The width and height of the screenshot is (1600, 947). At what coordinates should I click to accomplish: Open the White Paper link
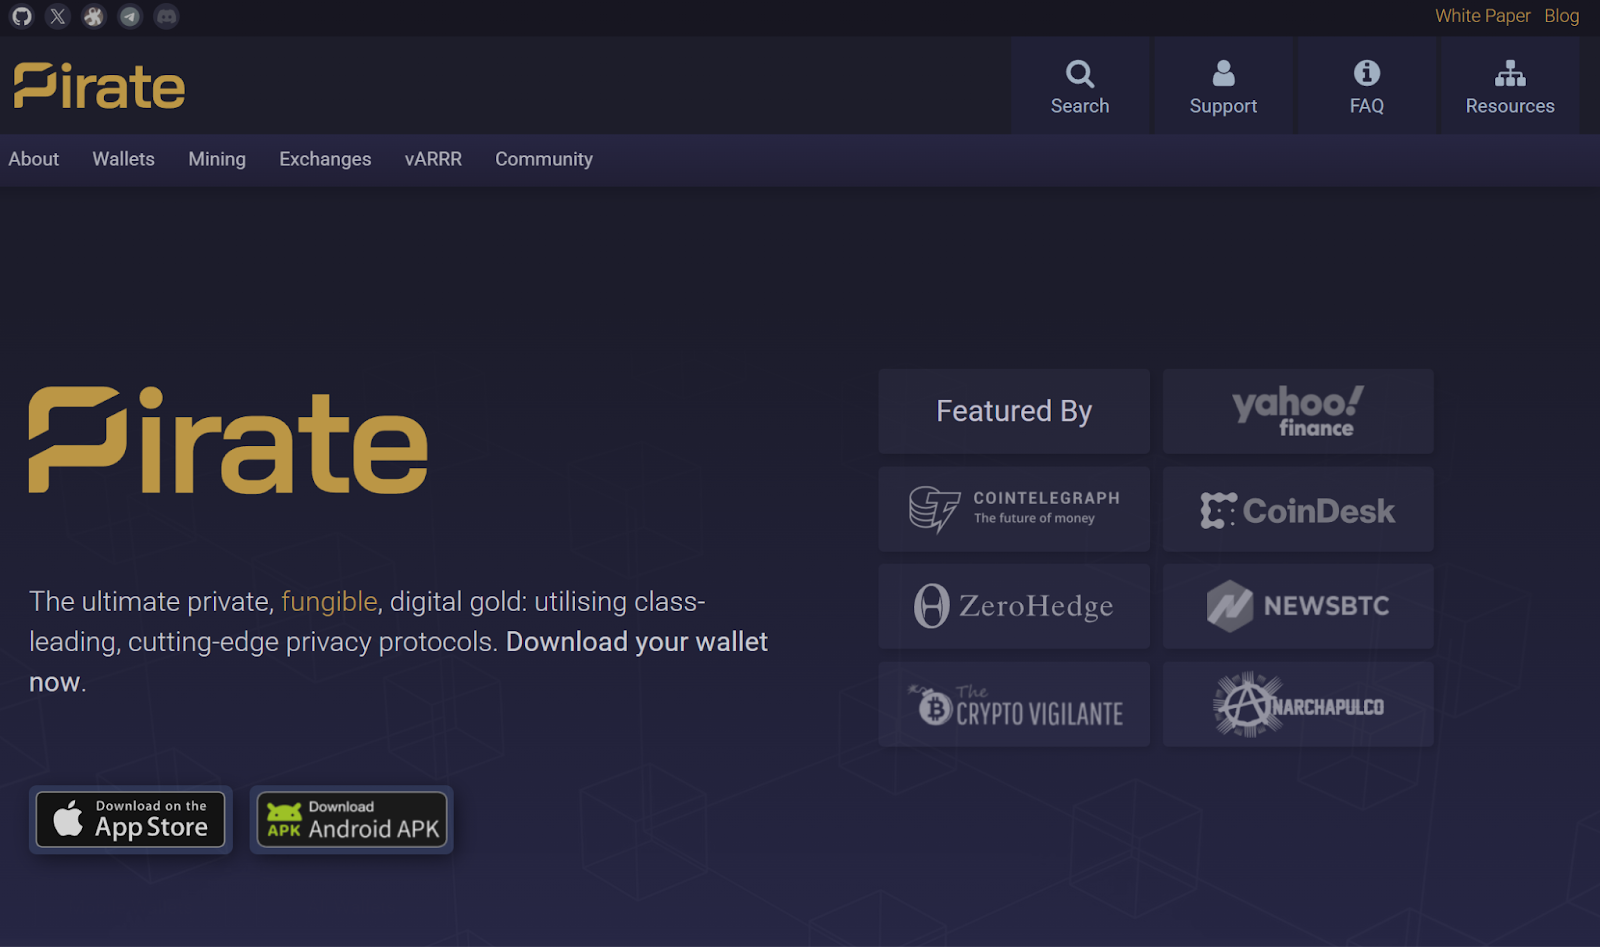click(1483, 16)
